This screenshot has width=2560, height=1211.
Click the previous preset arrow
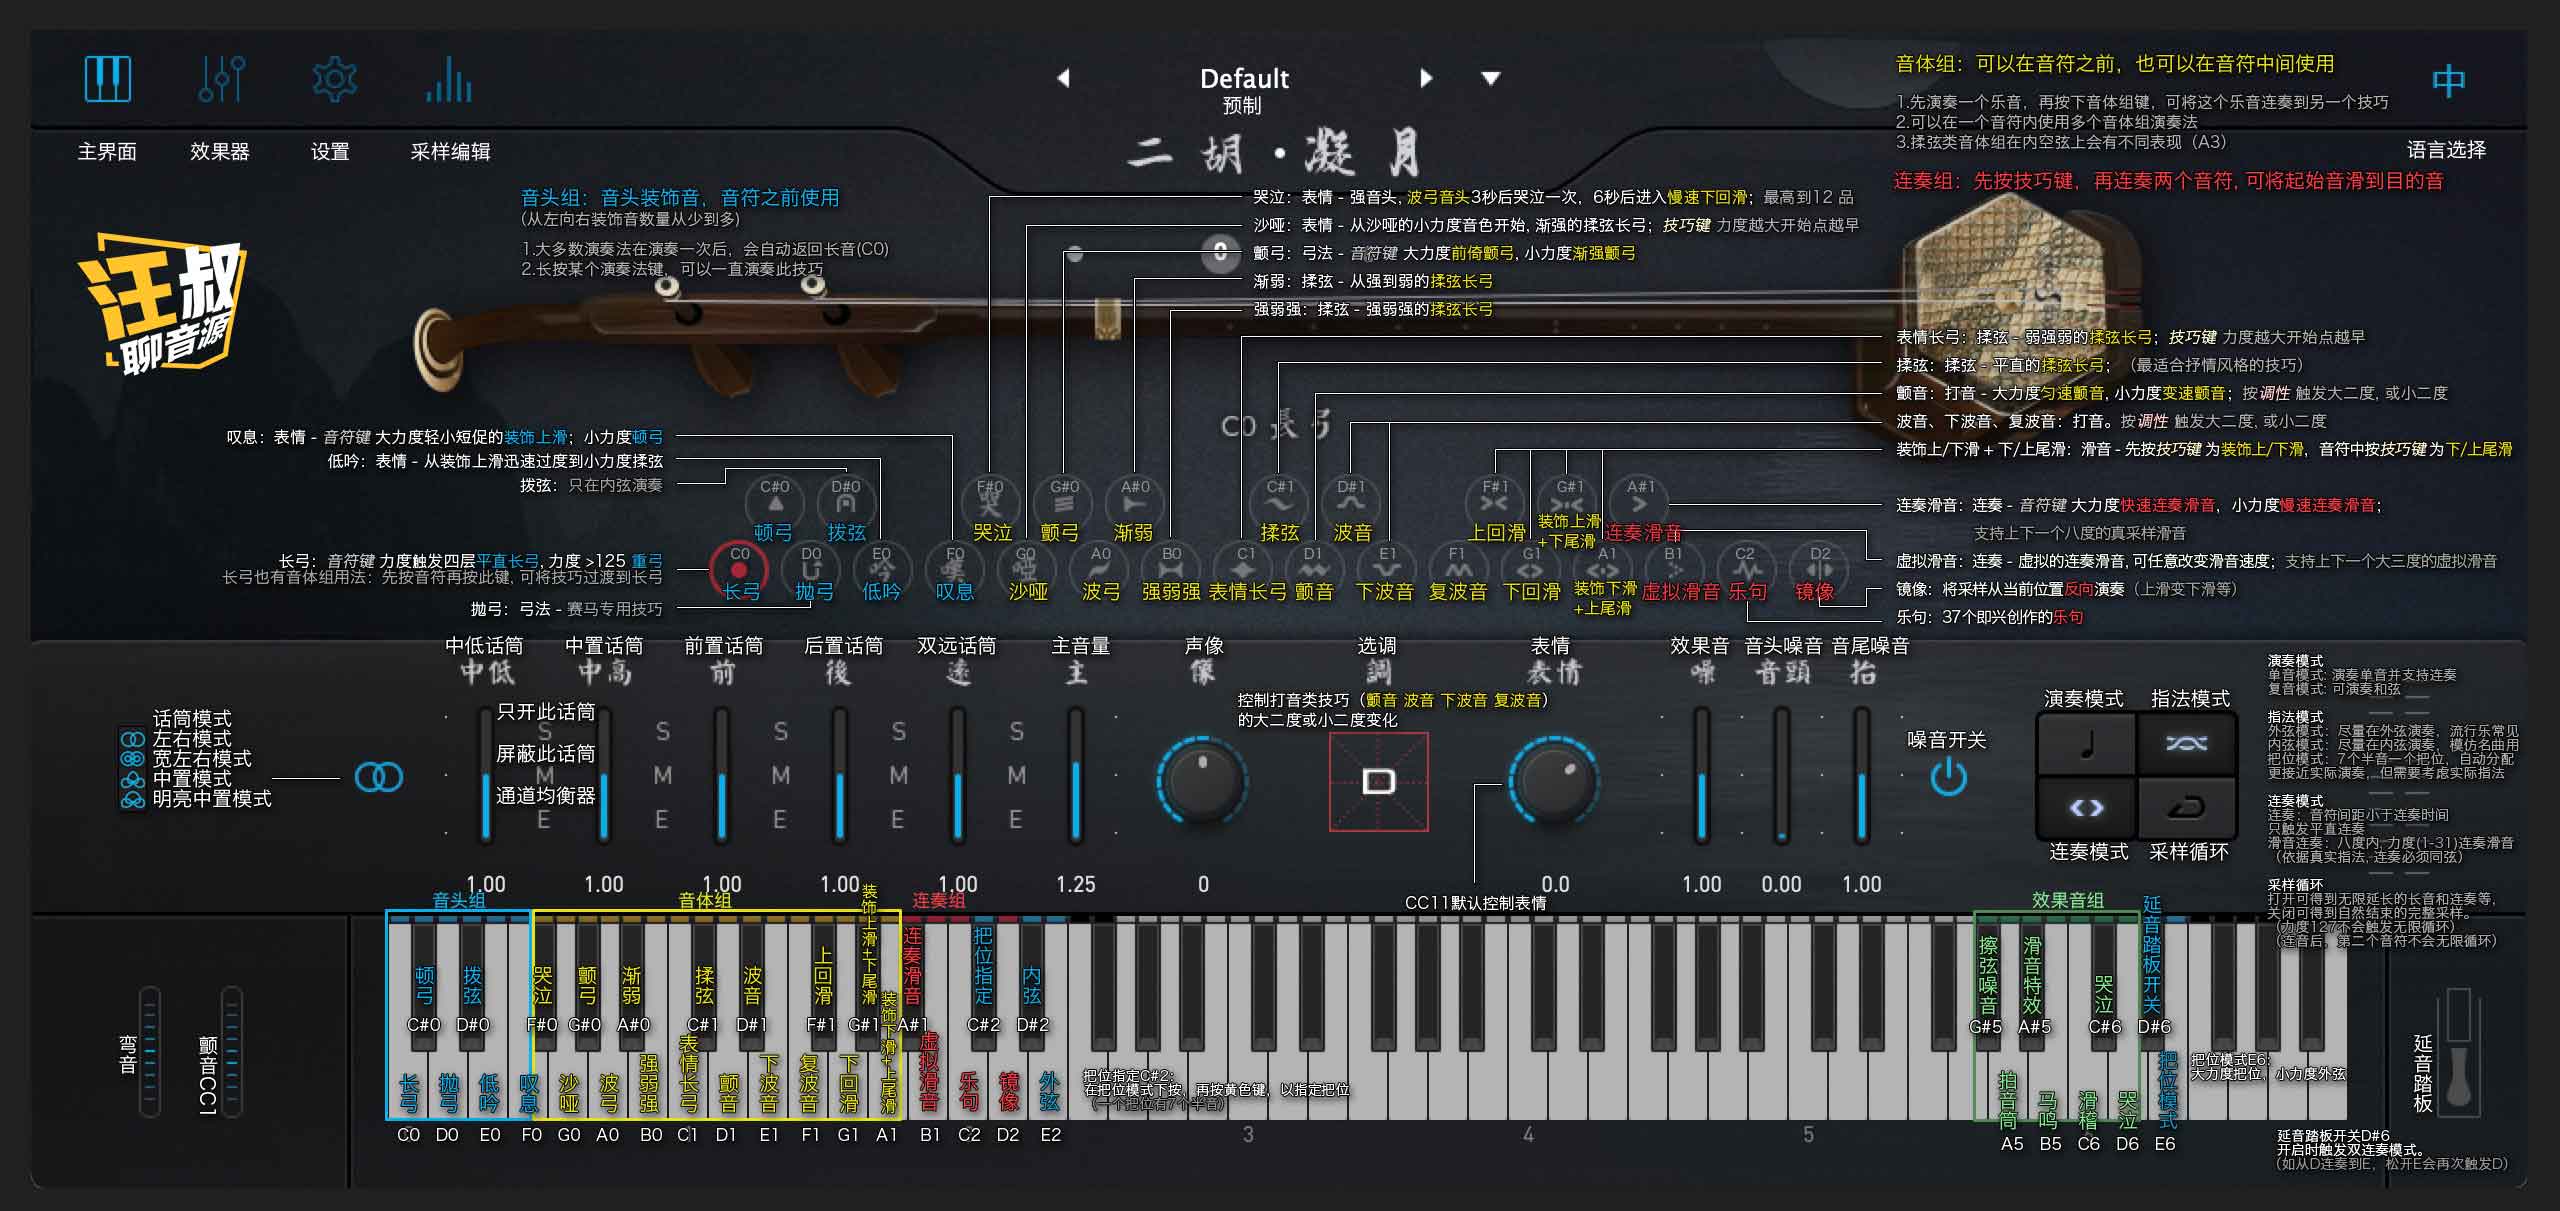point(1063,75)
